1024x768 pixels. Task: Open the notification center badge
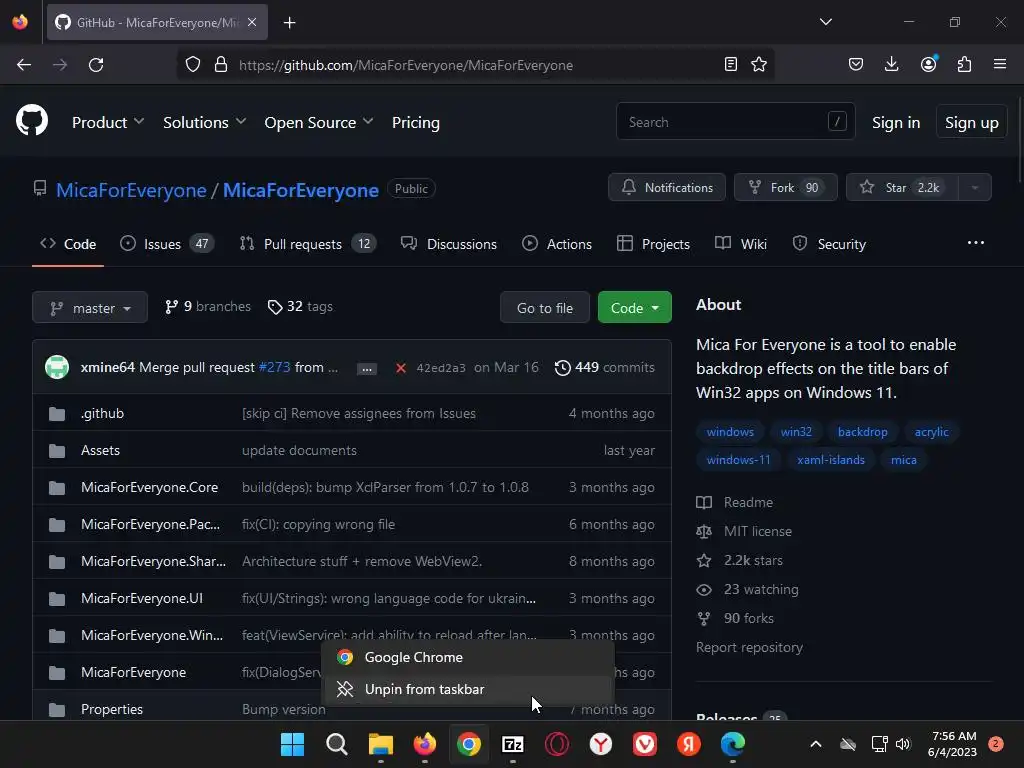pyautogui.click(x=996, y=744)
